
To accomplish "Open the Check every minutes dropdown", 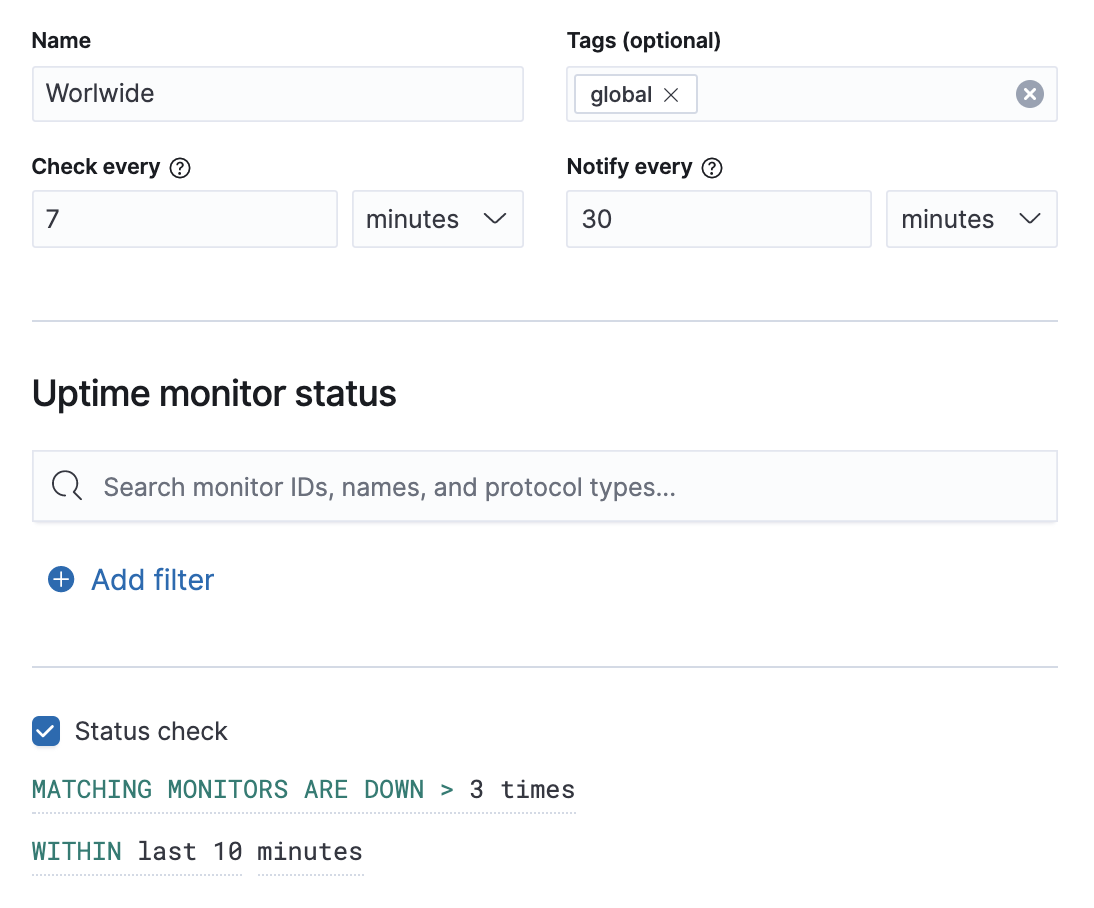I will [x=437, y=218].
